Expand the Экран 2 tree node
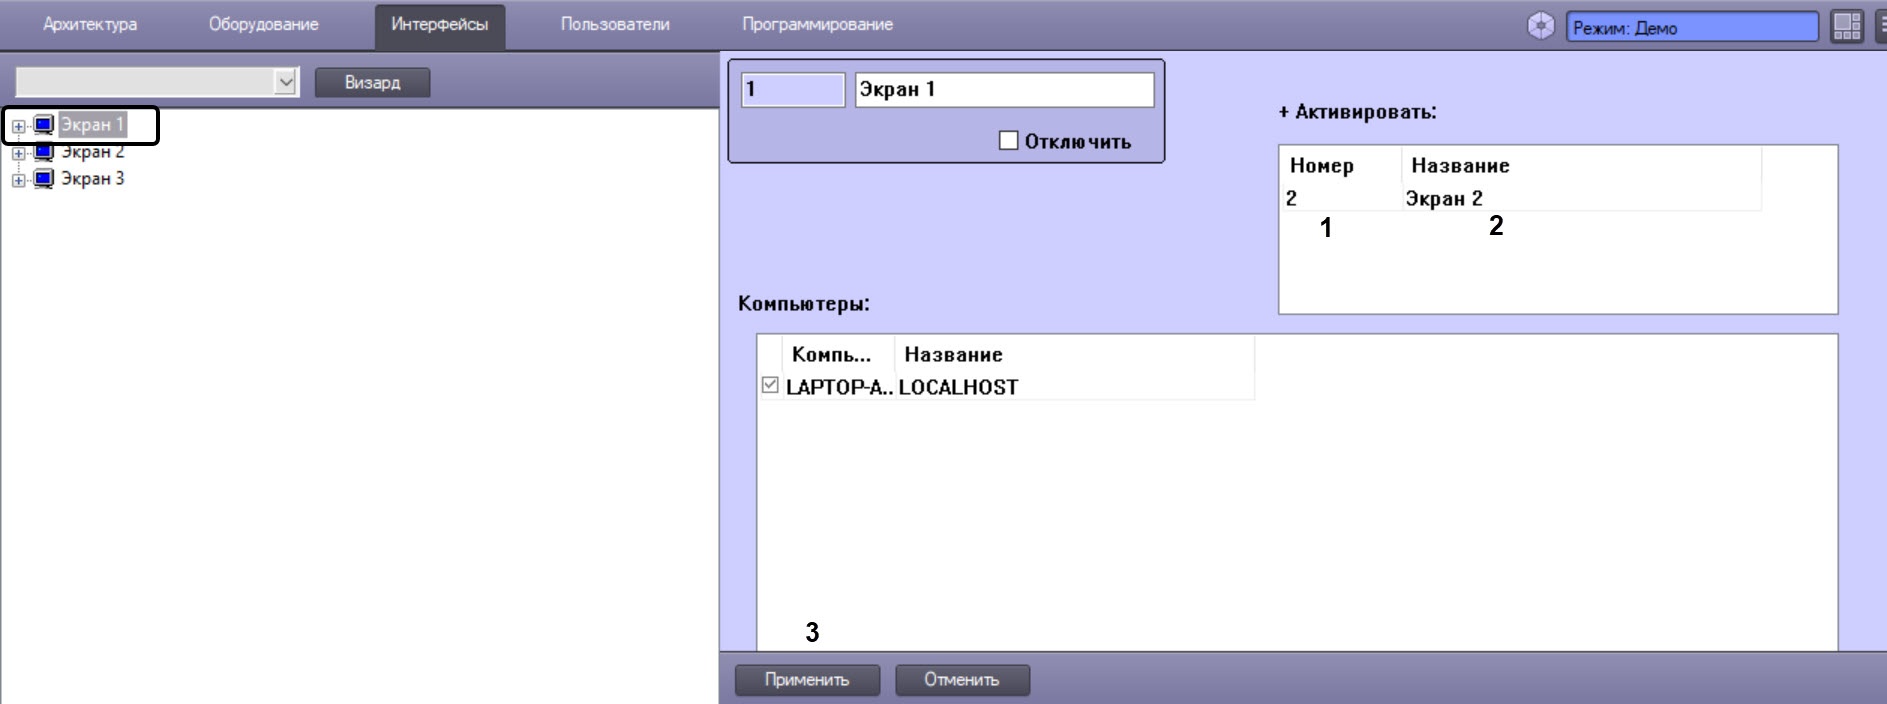1887x704 pixels. coord(18,154)
